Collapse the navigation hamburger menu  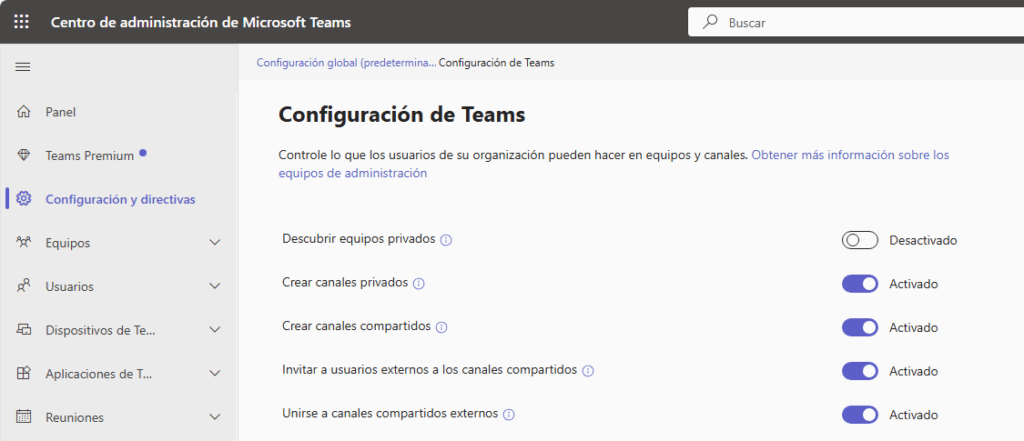22,67
